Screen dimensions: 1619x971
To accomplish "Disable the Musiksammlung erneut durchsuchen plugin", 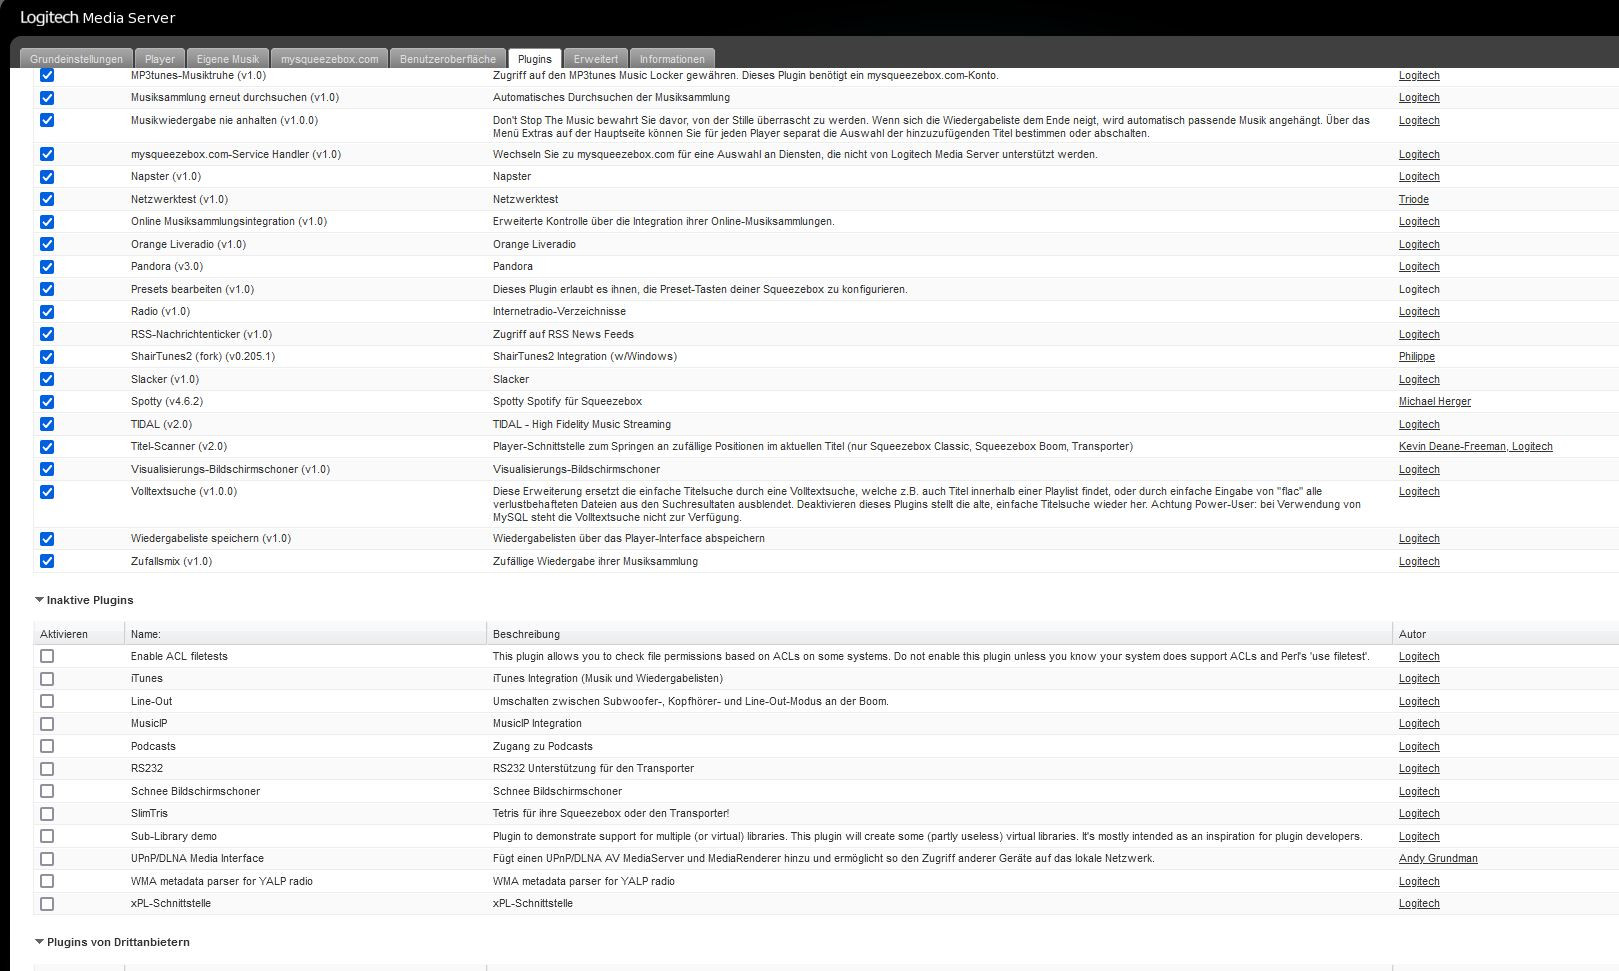I will [x=47, y=98].
